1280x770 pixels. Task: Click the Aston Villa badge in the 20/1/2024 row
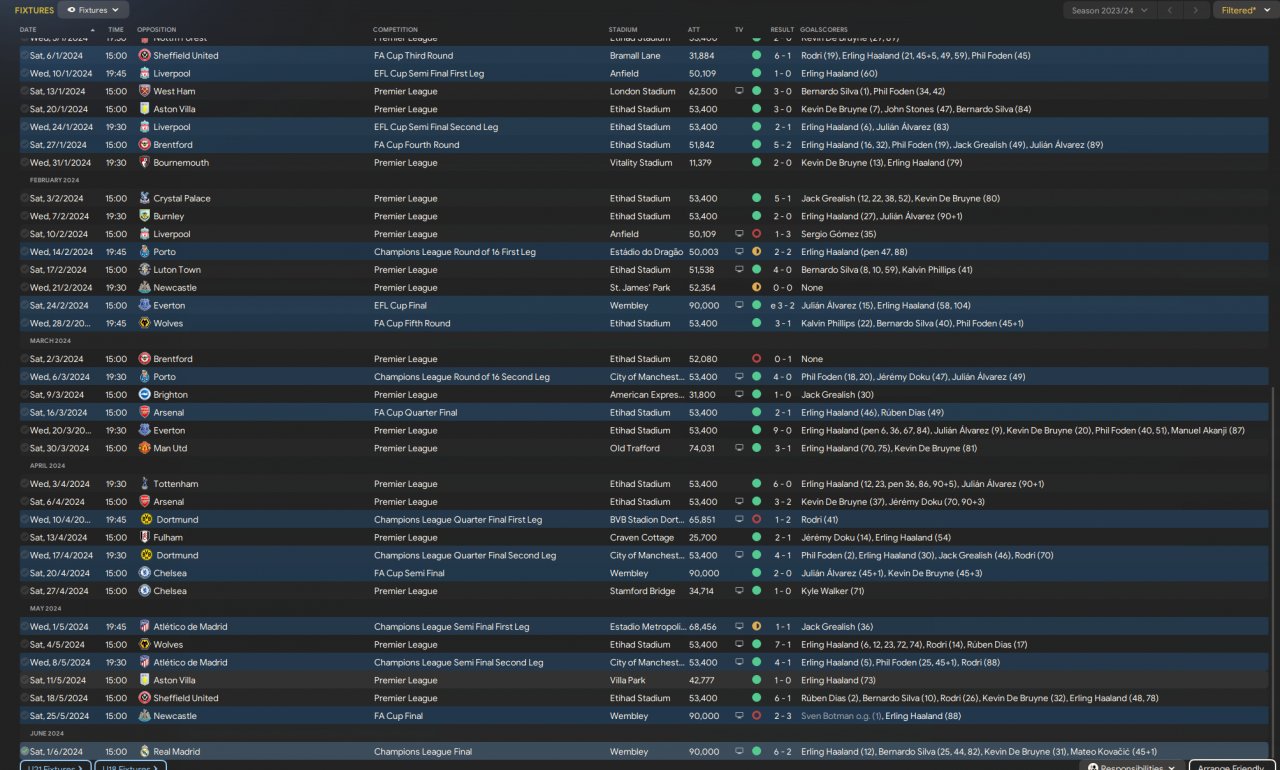[145, 109]
